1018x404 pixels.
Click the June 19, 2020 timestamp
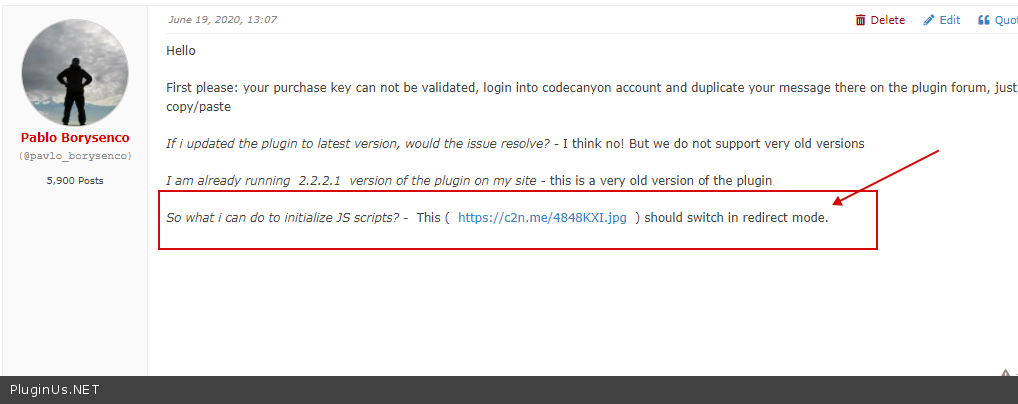222,20
